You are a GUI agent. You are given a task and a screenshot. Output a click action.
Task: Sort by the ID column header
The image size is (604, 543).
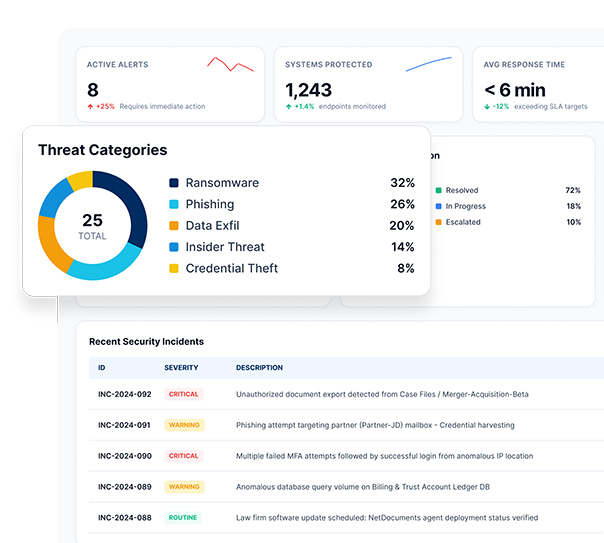point(102,368)
